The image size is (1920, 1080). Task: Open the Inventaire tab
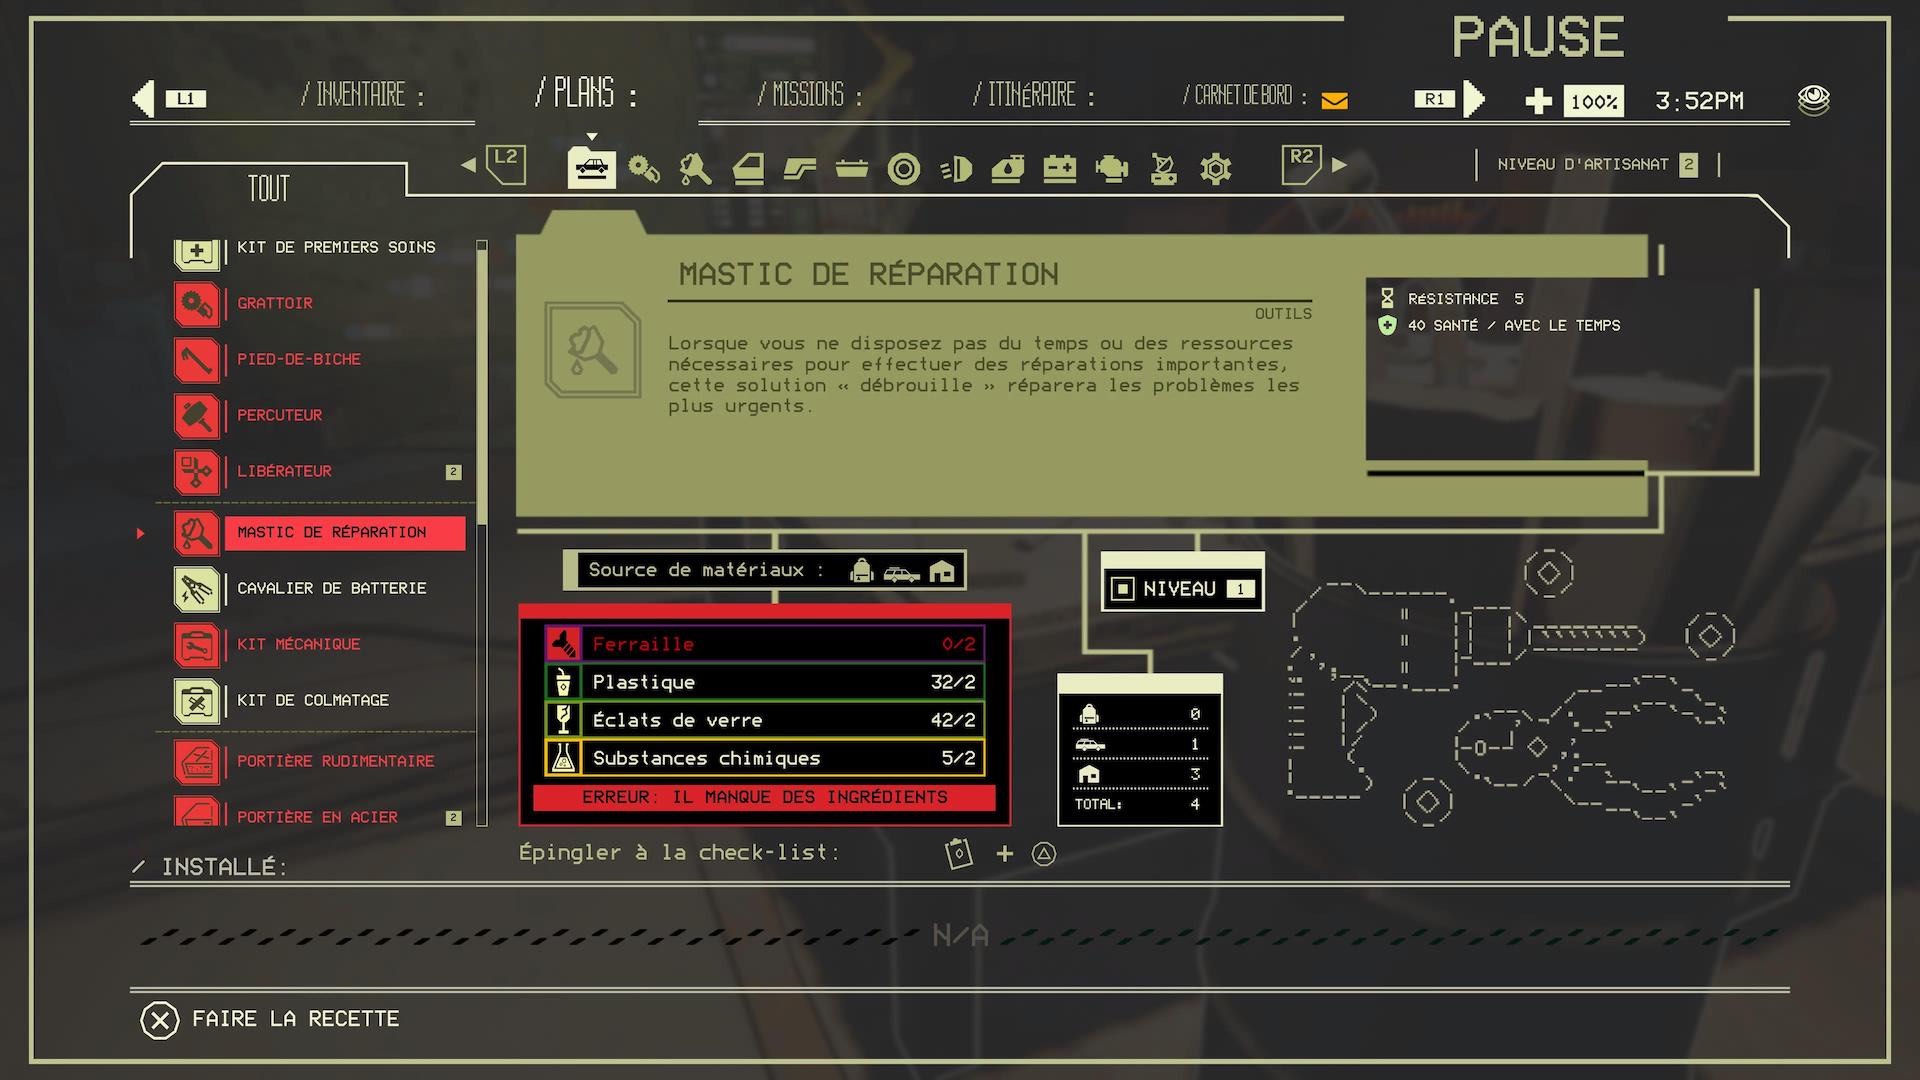362,95
